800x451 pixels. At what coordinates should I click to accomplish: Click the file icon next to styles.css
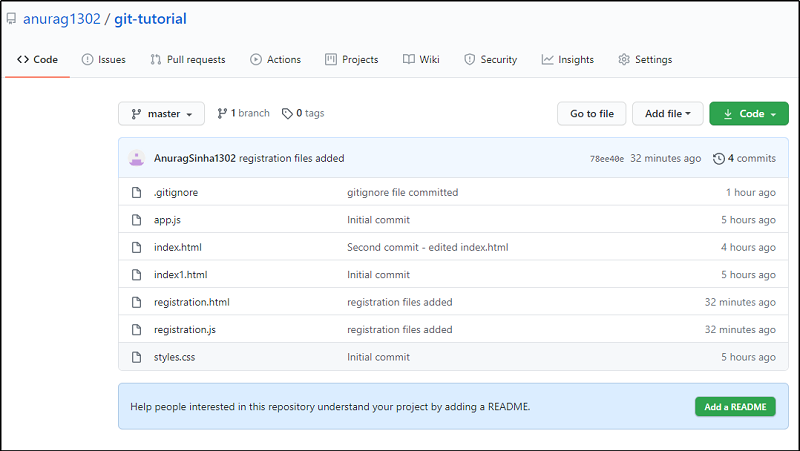click(x=137, y=357)
